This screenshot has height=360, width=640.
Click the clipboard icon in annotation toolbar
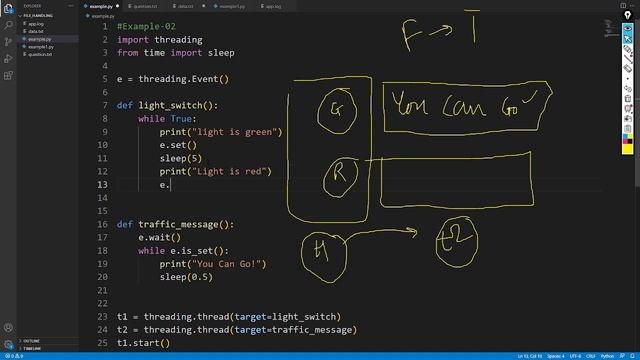[x=628, y=129]
